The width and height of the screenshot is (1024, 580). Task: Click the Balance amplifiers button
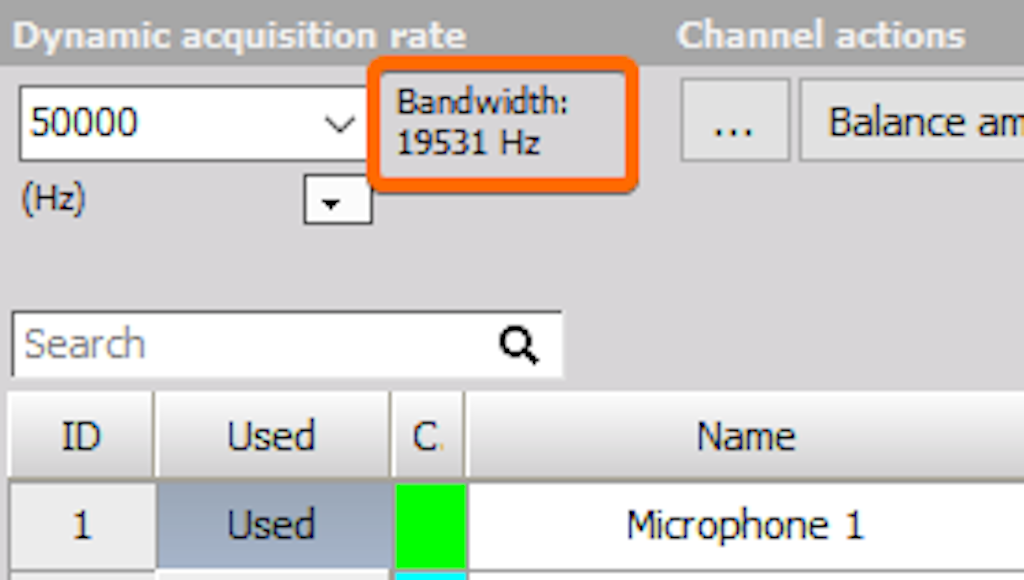pyautogui.click(x=912, y=120)
